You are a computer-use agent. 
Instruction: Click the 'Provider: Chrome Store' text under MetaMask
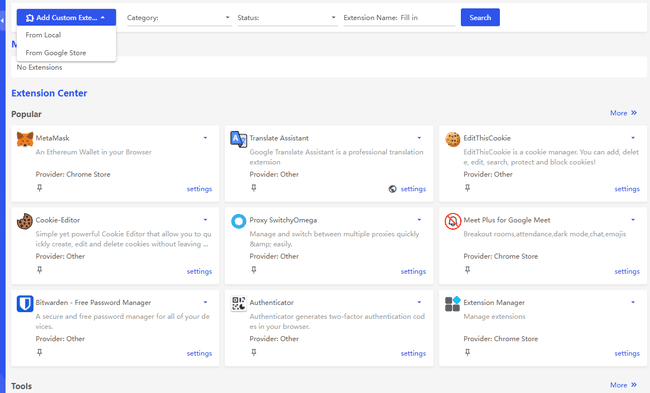tap(73, 175)
